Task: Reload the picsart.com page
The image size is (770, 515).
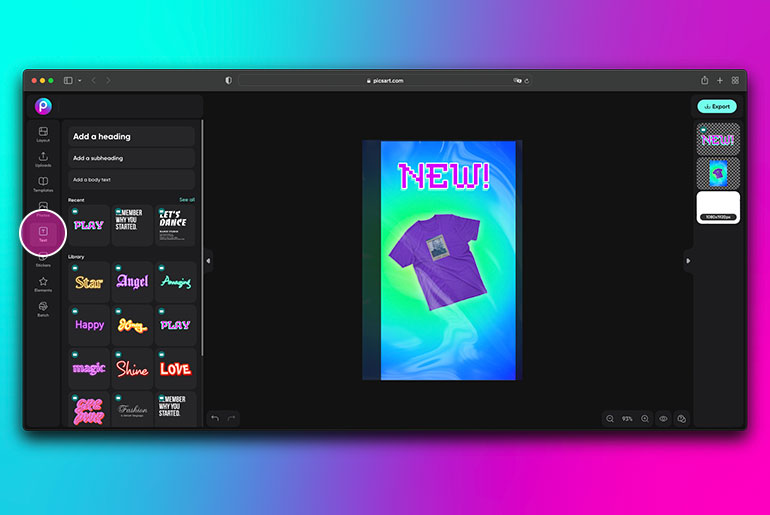Action: [x=526, y=81]
